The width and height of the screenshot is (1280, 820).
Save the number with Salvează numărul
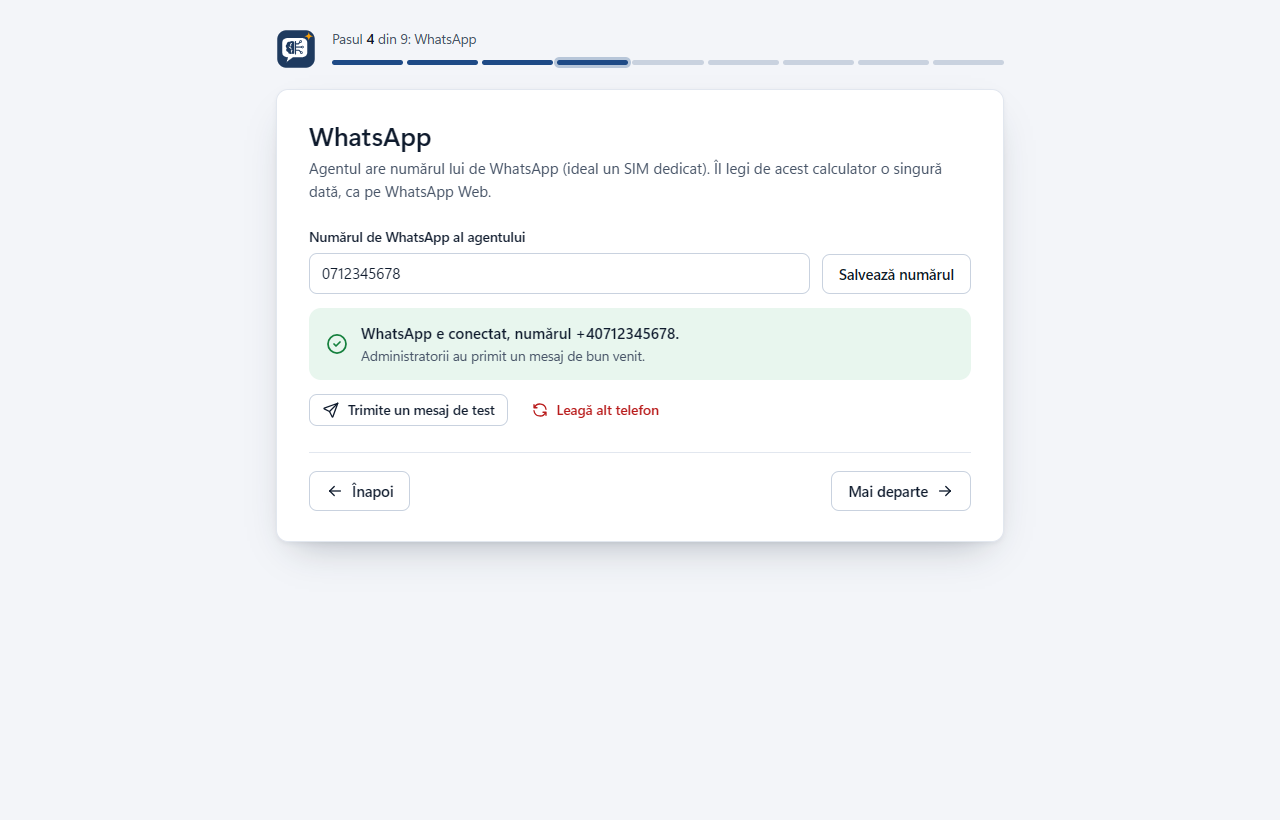[x=896, y=274]
